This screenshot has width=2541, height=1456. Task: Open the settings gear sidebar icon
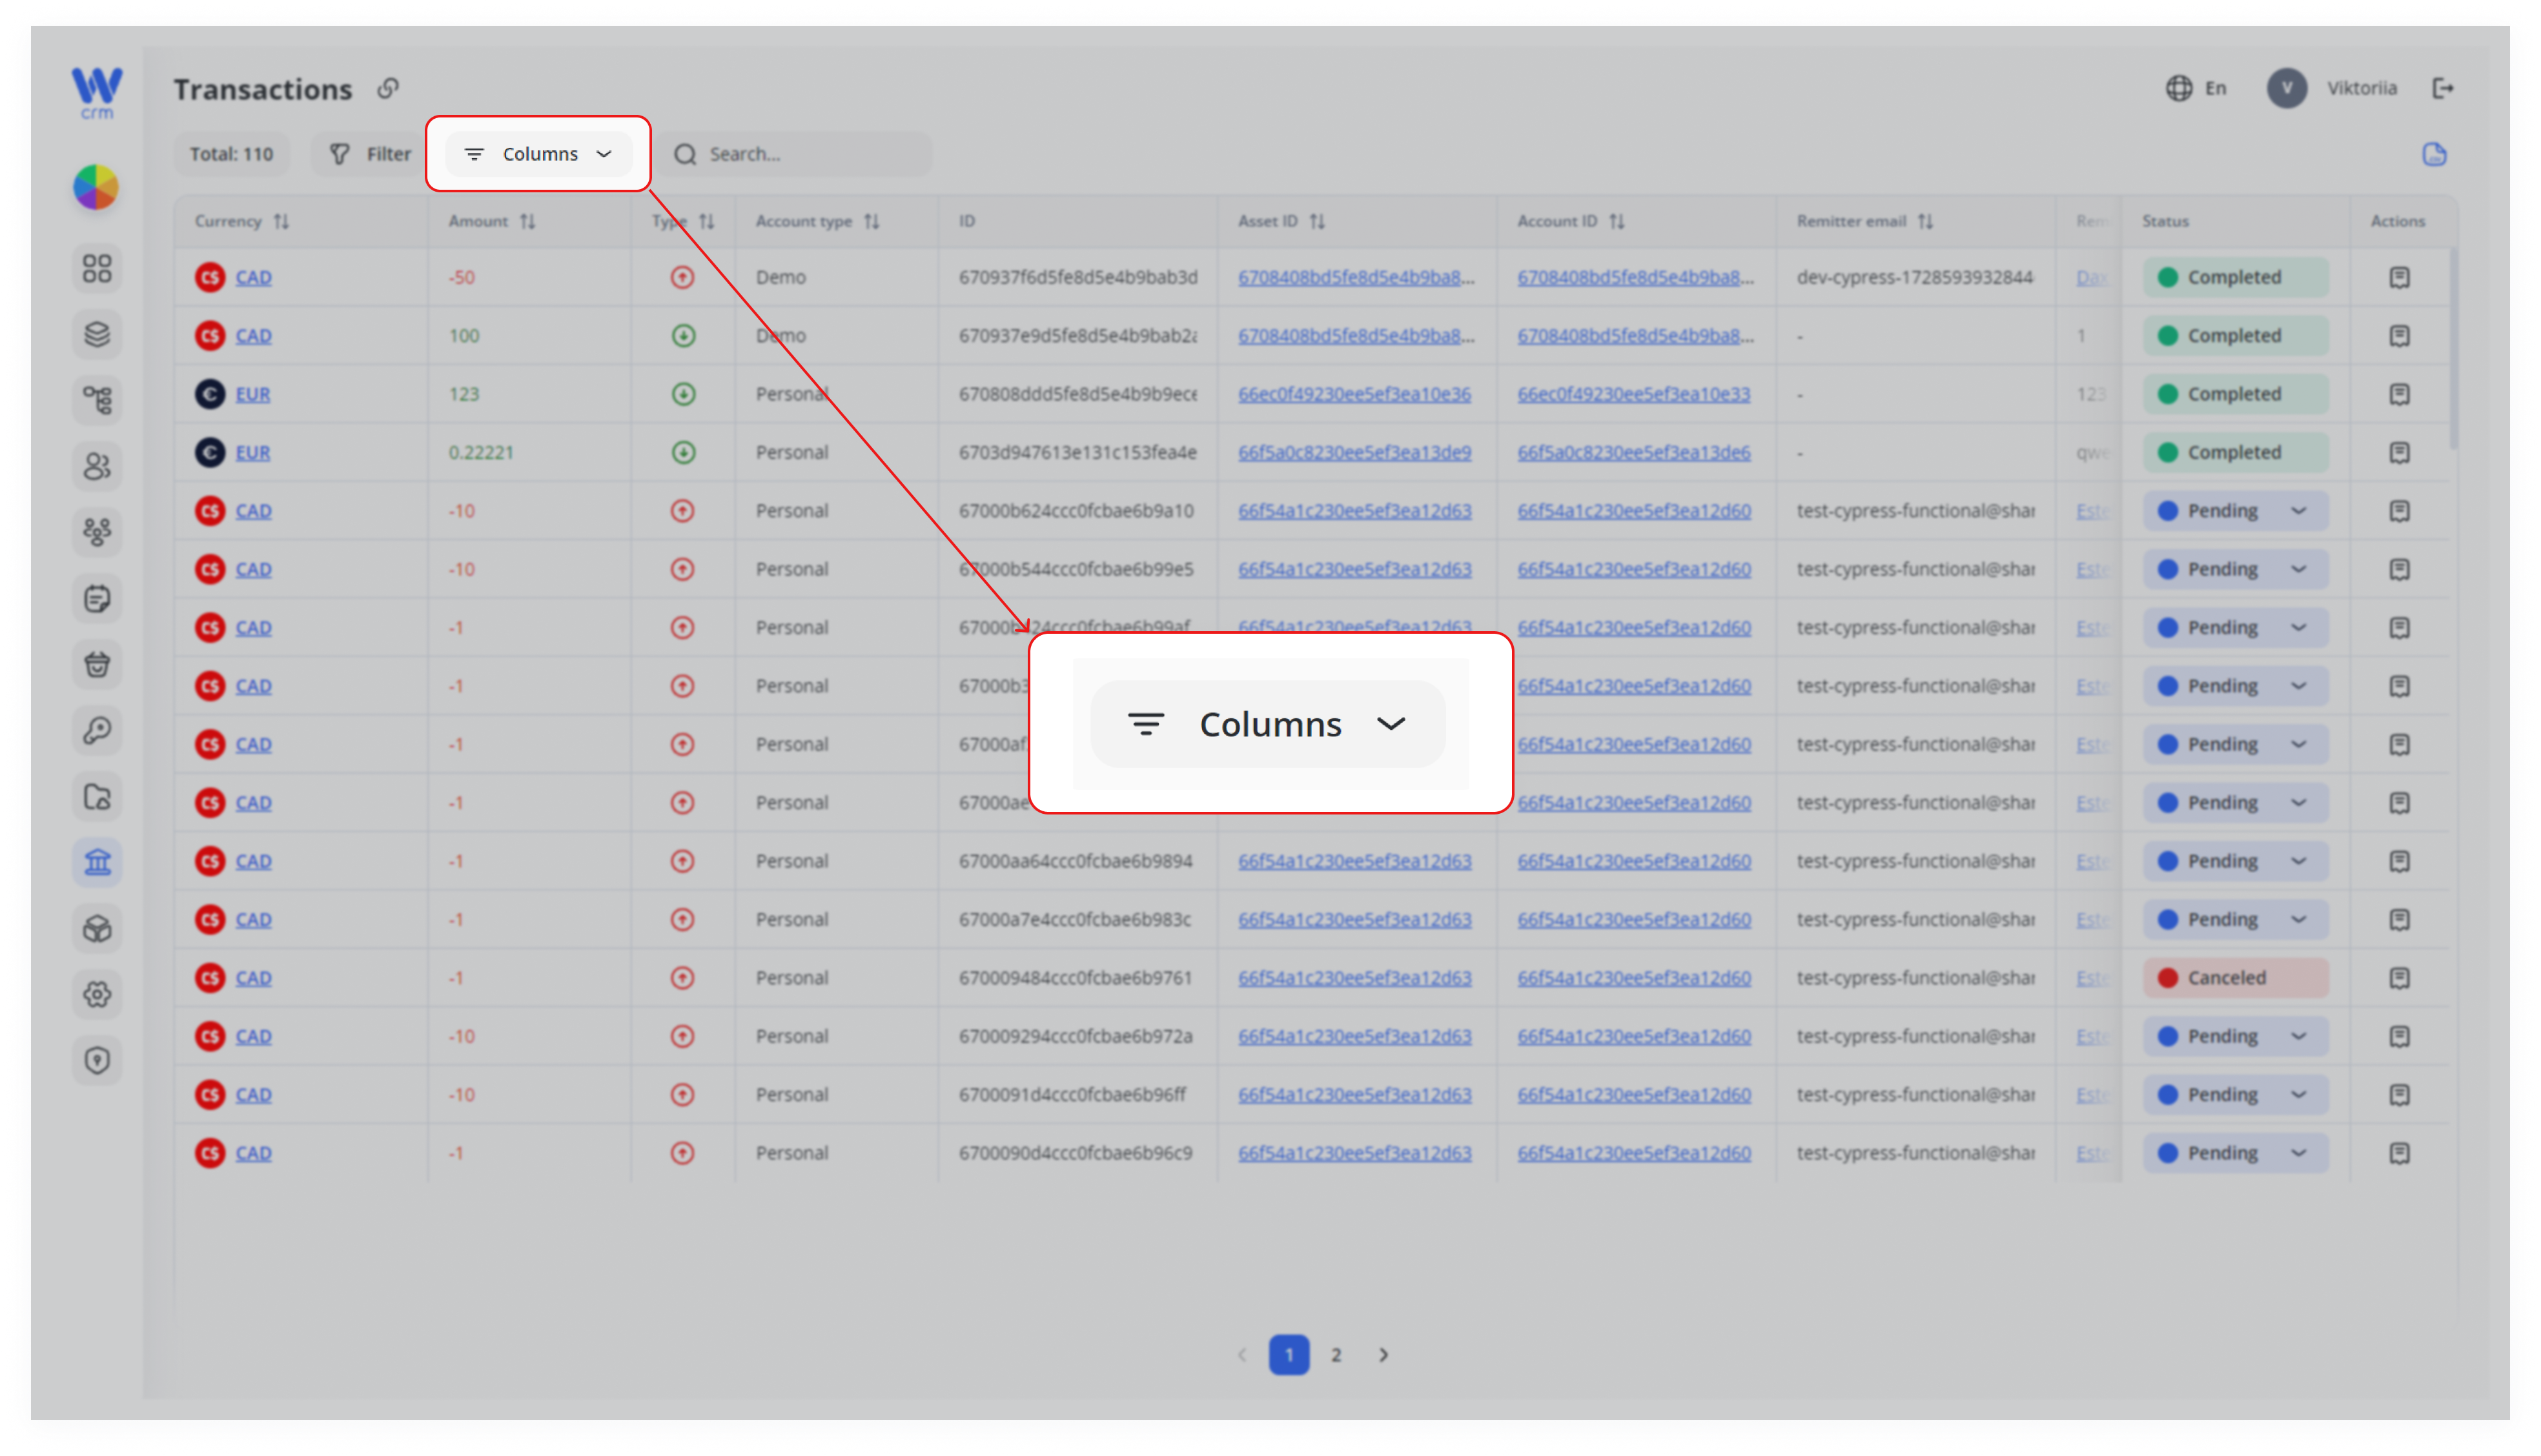[97, 994]
